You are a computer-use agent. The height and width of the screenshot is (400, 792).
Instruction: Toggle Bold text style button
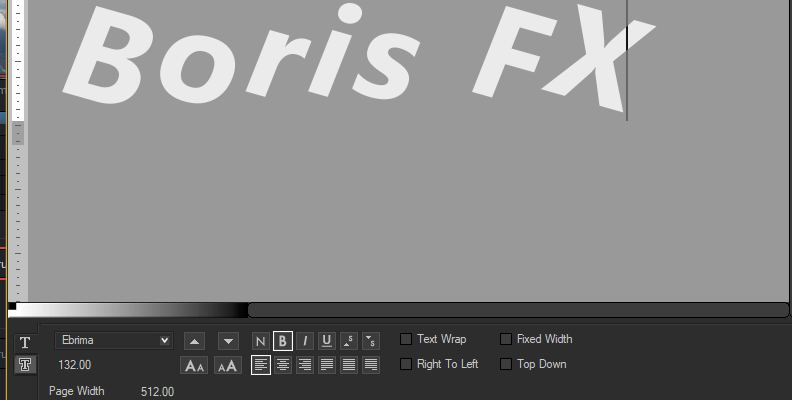tap(283, 341)
